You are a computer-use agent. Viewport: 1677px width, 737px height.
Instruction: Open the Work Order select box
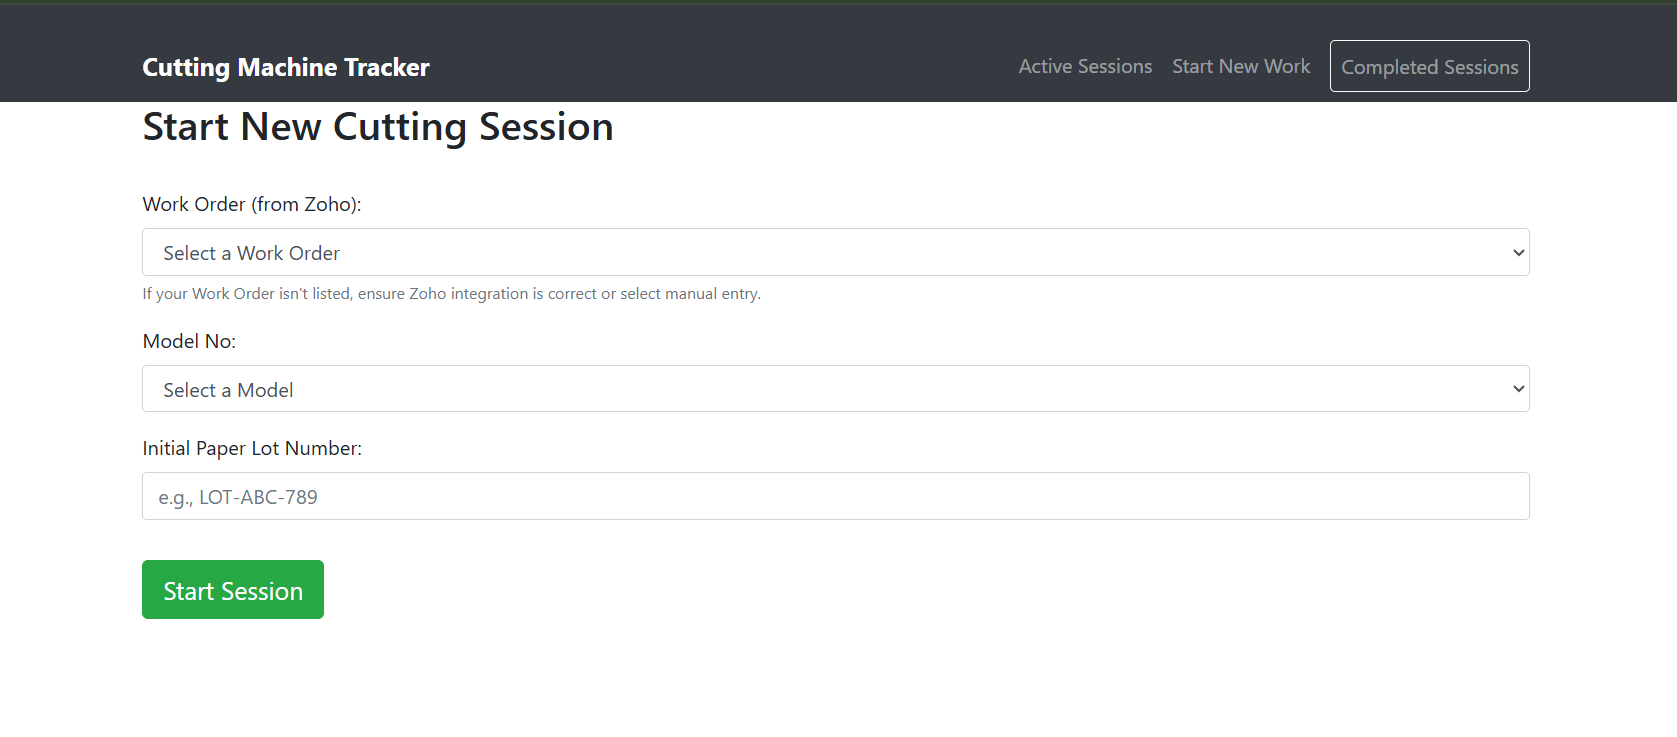pos(835,253)
